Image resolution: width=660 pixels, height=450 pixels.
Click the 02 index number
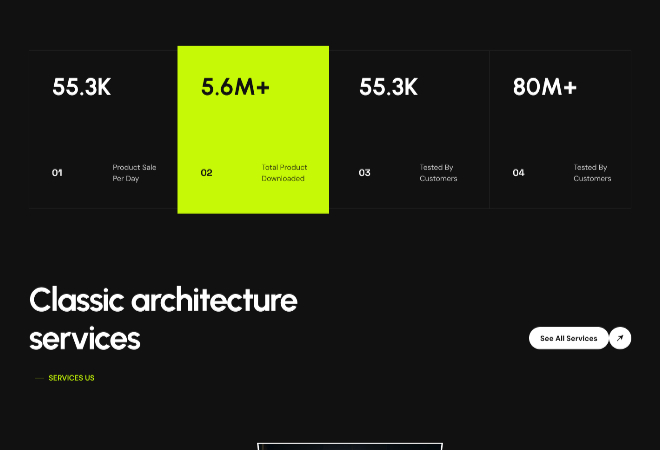click(x=207, y=173)
